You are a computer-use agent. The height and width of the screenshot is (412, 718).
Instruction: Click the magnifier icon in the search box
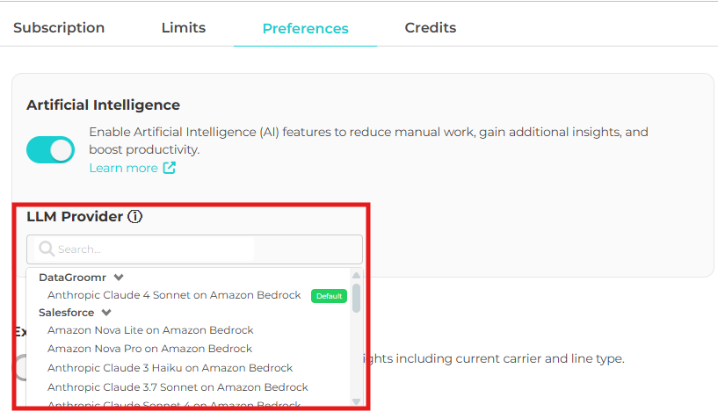[x=46, y=249]
